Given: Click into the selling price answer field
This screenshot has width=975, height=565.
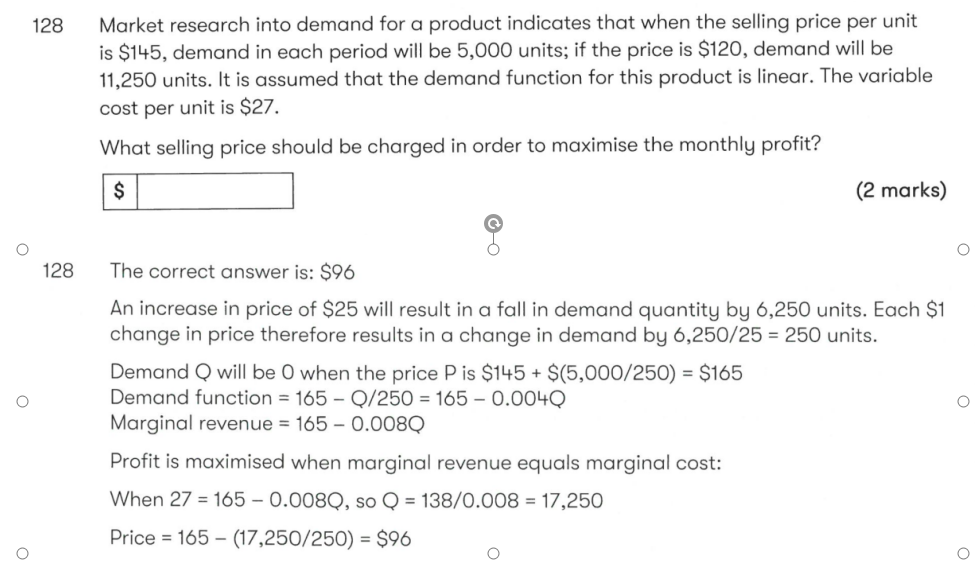Looking at the screenshot, I should [x=214, y=192].
